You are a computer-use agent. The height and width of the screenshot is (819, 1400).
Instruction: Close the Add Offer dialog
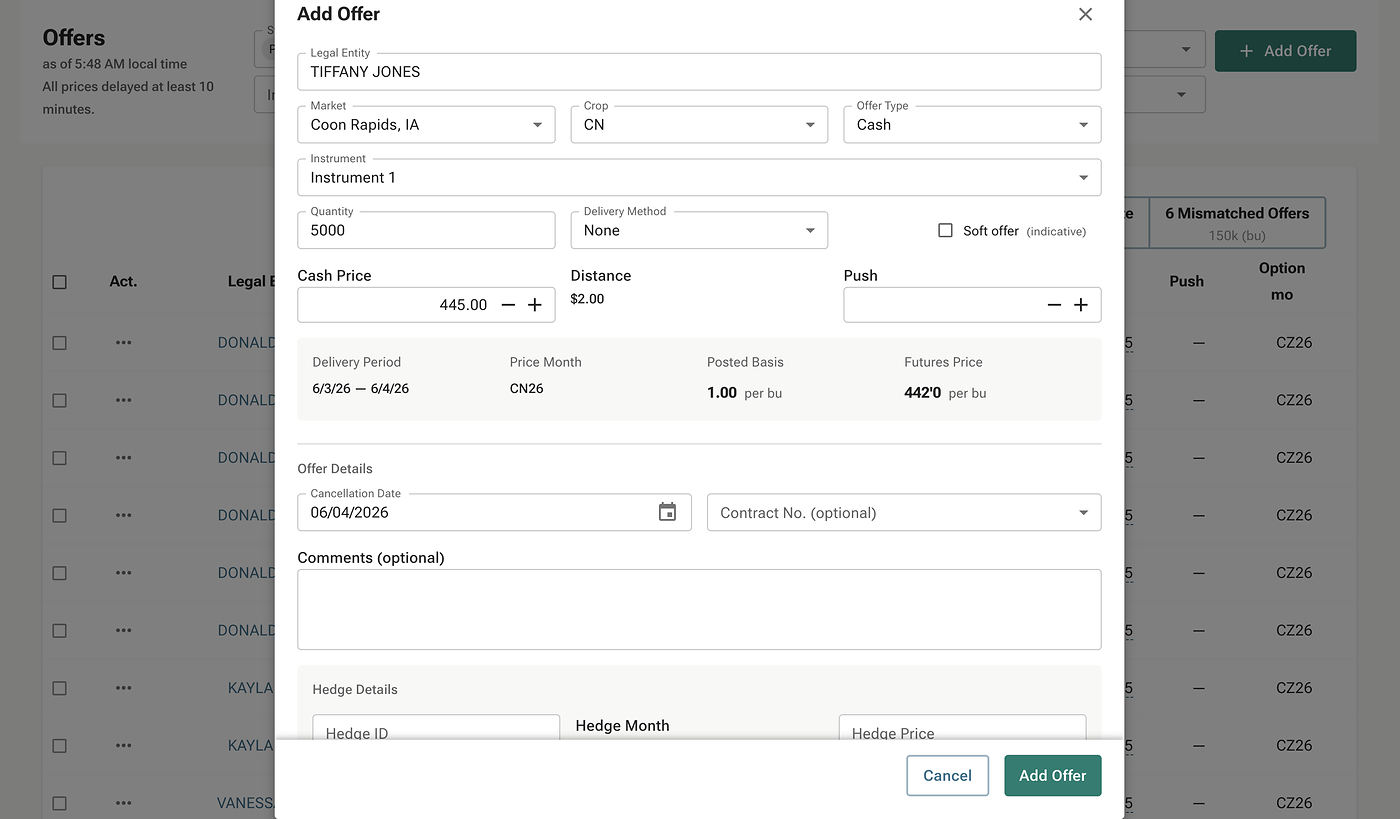1085,14
